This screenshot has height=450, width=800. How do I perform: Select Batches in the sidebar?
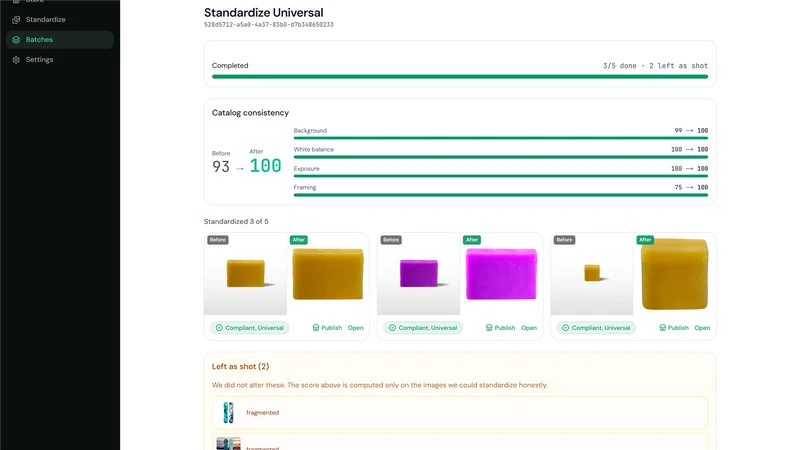[x=60, y=39]
